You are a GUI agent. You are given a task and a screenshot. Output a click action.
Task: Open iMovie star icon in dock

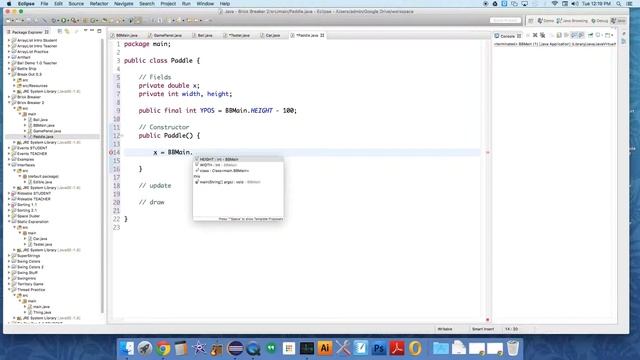(199, 348)
